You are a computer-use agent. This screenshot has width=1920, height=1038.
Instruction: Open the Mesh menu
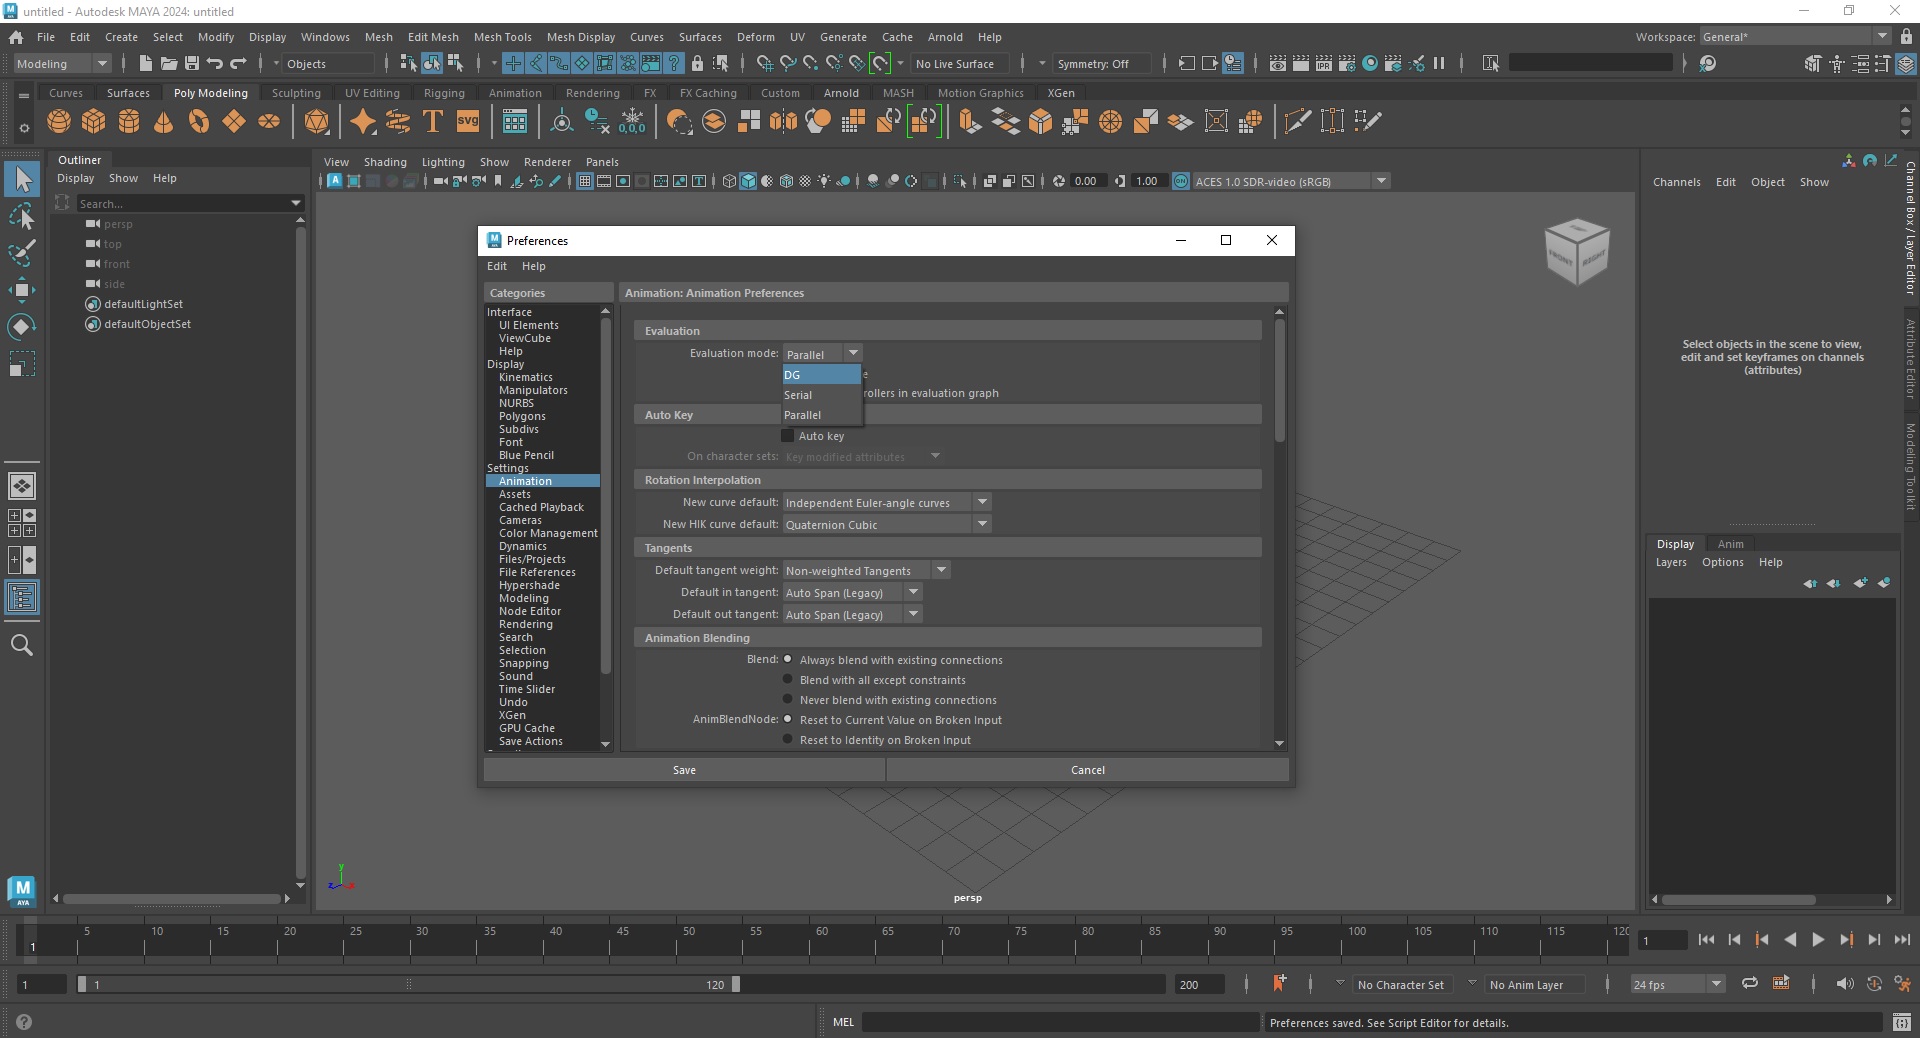click(x=379, y=37)
